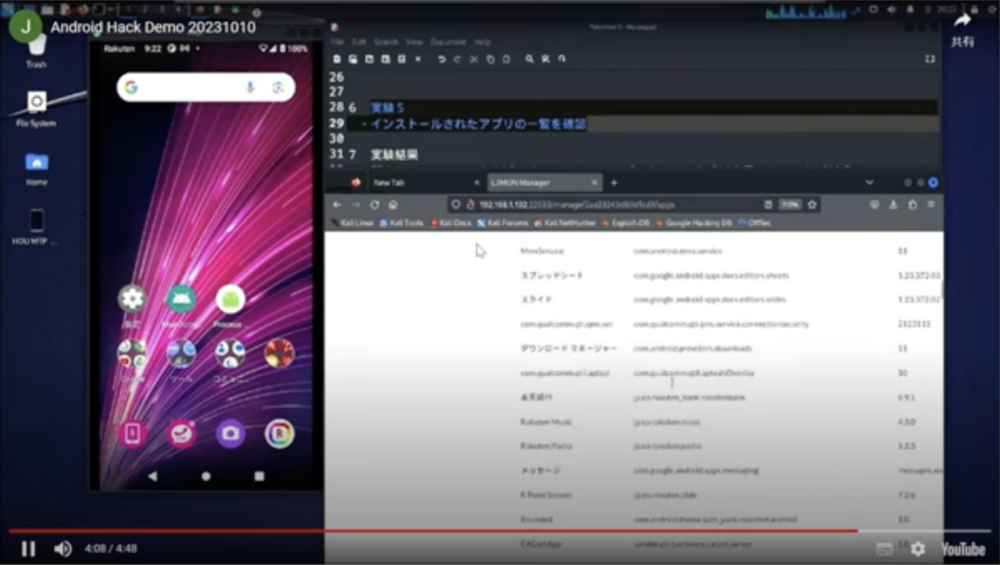
Task: Tap the Google voice search microphone
Action: coord(250,88)
